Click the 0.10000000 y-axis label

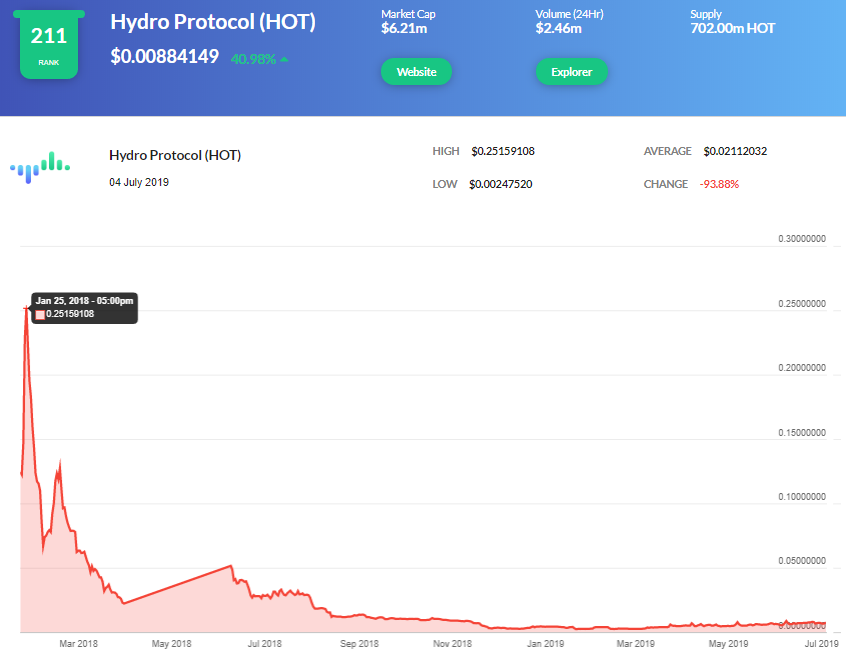pyautogui.click(x=802, y=497)
